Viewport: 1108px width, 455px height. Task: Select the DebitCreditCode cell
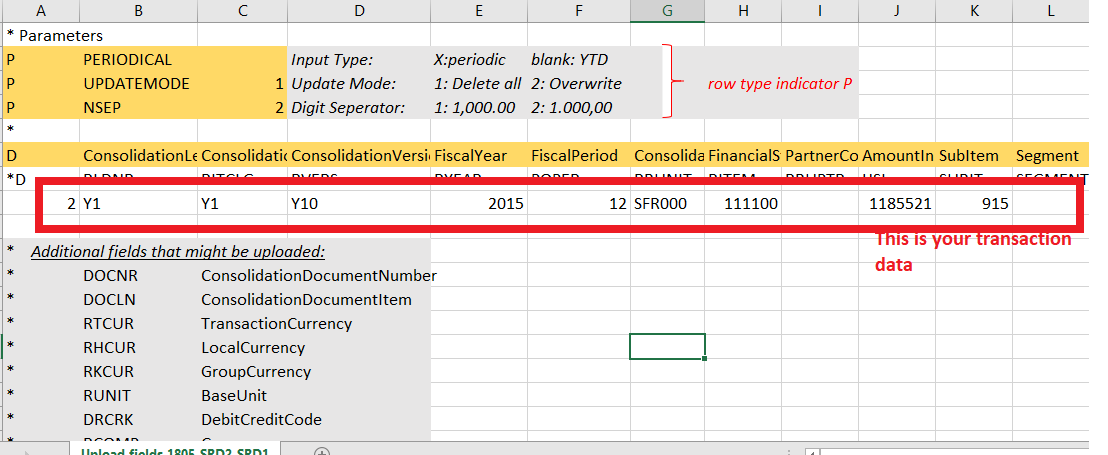(261, 420)
